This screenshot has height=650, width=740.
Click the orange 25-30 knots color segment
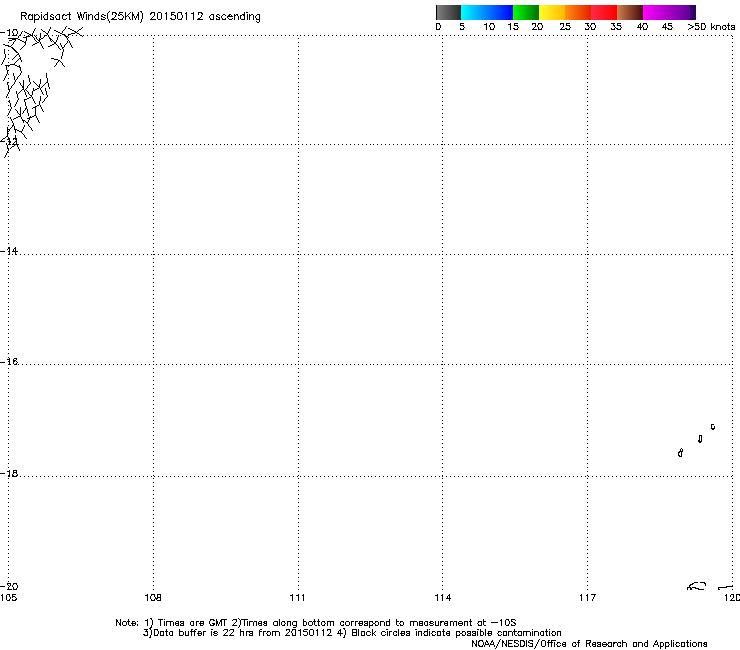(578, 12)
